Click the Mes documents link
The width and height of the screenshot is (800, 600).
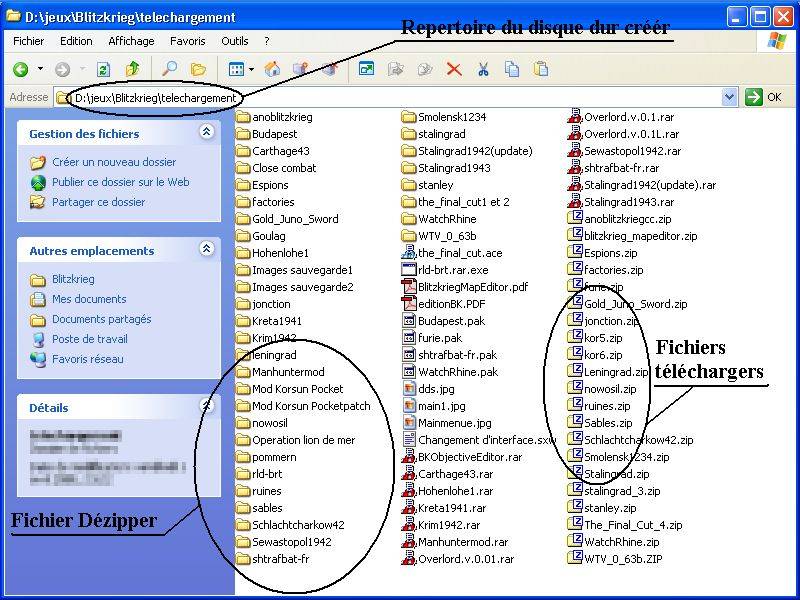[89, 299]
